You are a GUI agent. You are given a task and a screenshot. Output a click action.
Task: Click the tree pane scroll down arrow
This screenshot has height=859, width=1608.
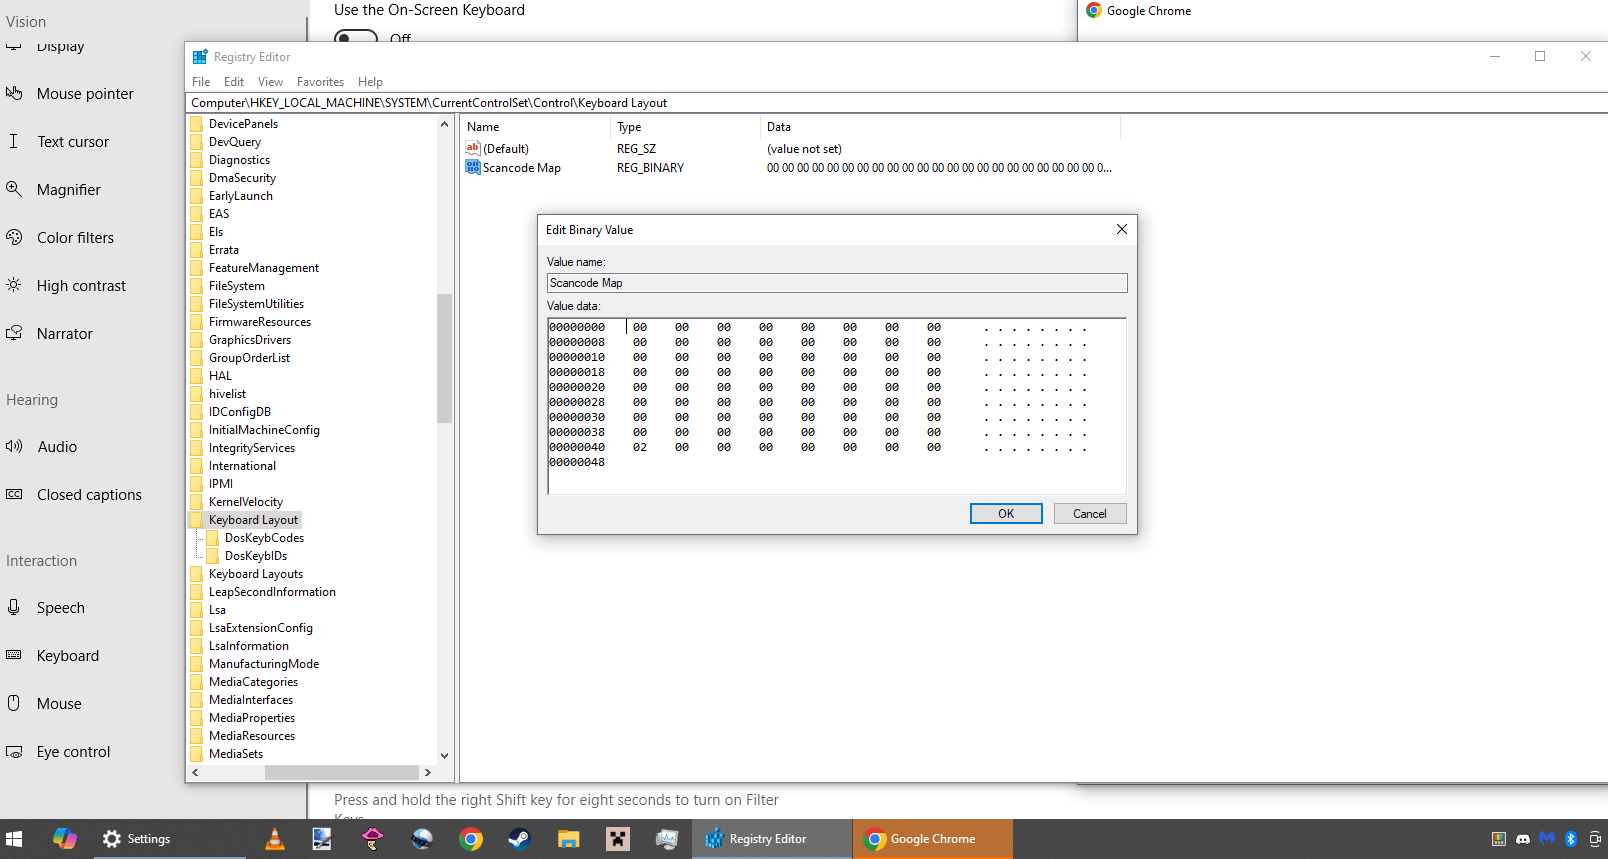444,756
